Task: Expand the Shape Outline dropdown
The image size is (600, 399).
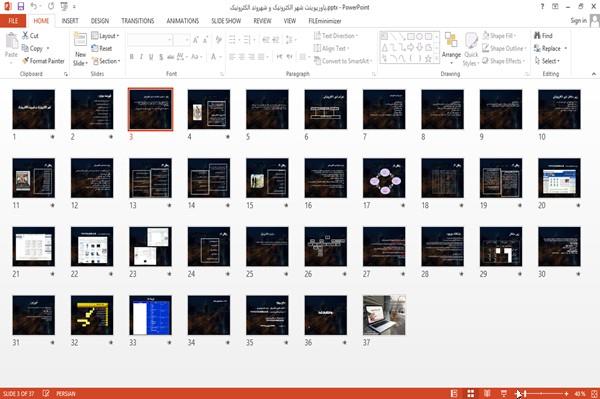Action: coord(504,48)
